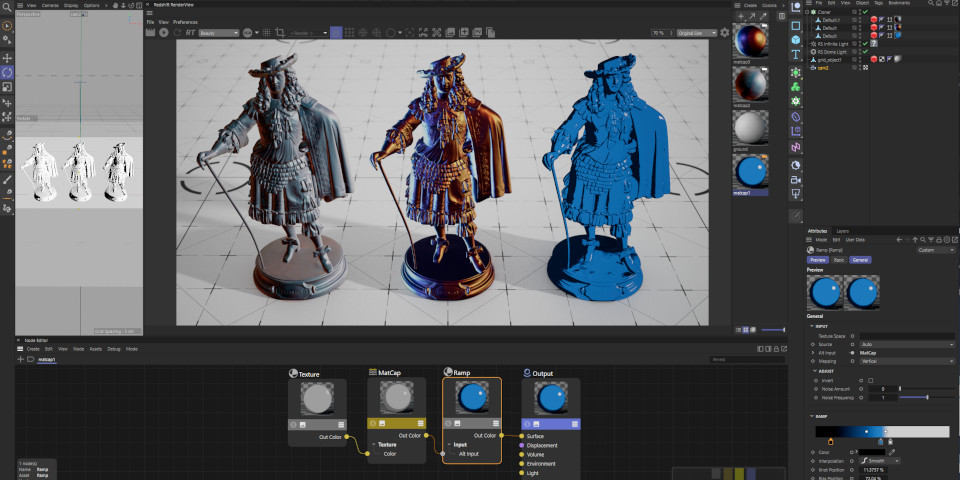Screen dimensions: 960x480
Task: Switch to the Layers tab
Action: click(x=843, y=231)
